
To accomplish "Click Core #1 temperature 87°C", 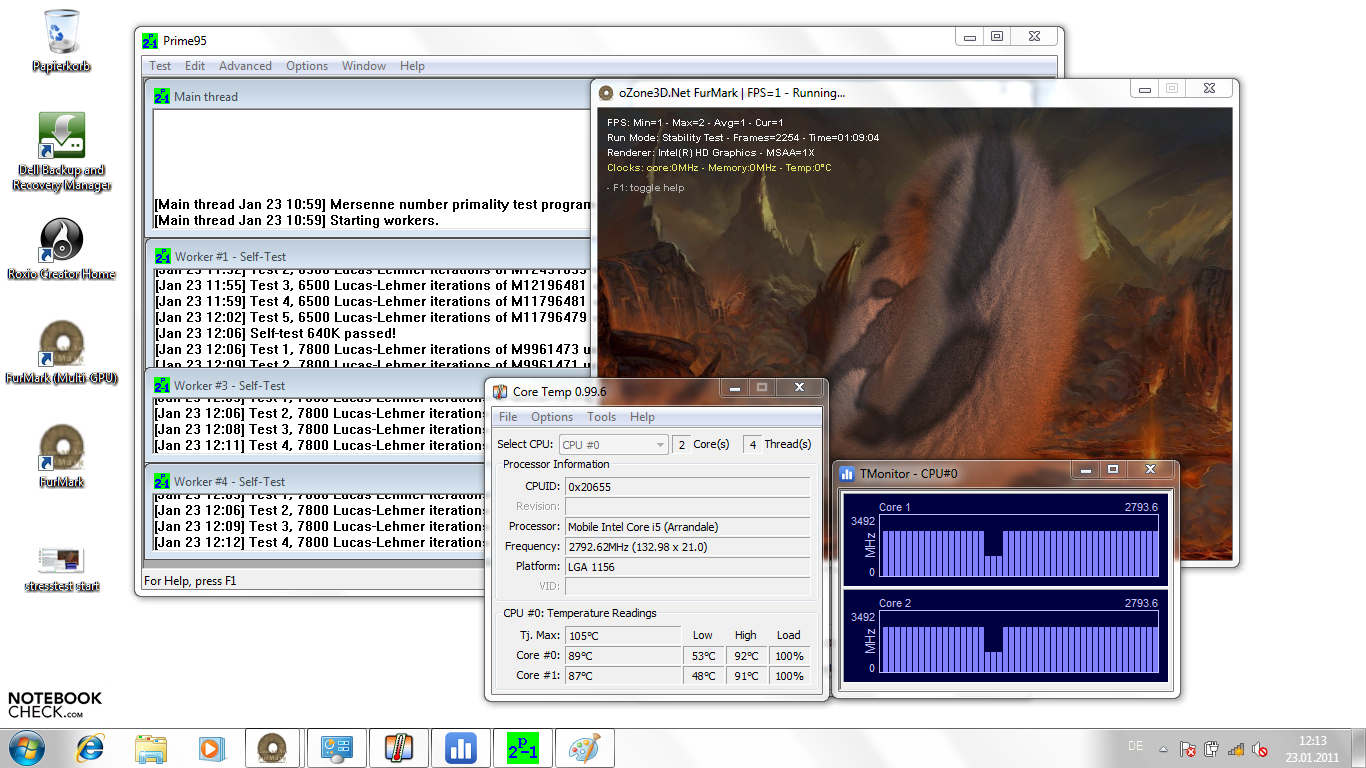I will click(x=622, y=676).
